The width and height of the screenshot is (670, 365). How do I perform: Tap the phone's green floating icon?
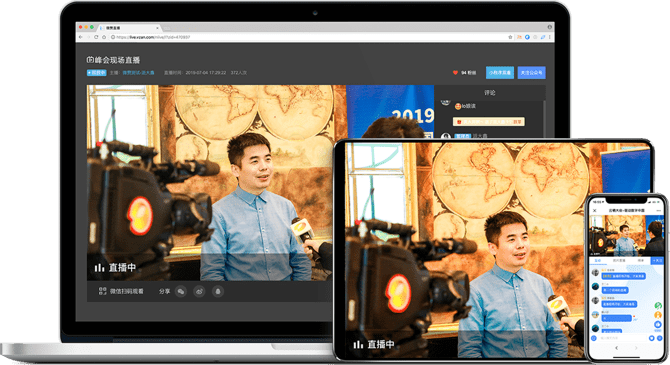coord(658,306)
